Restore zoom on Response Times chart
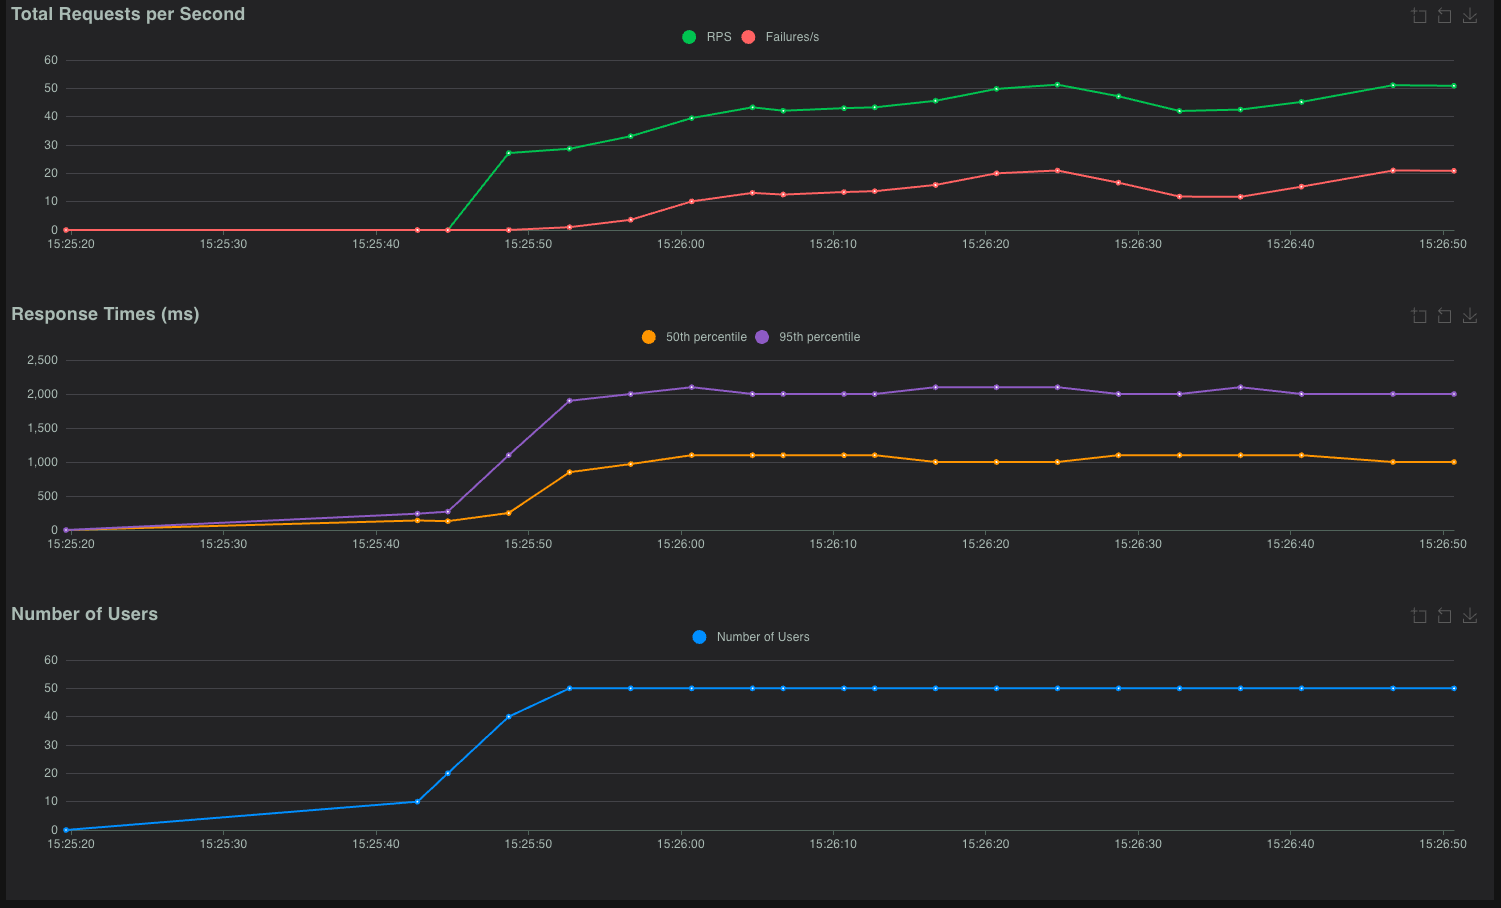The image size is (1501, 908). (1444, 316)
